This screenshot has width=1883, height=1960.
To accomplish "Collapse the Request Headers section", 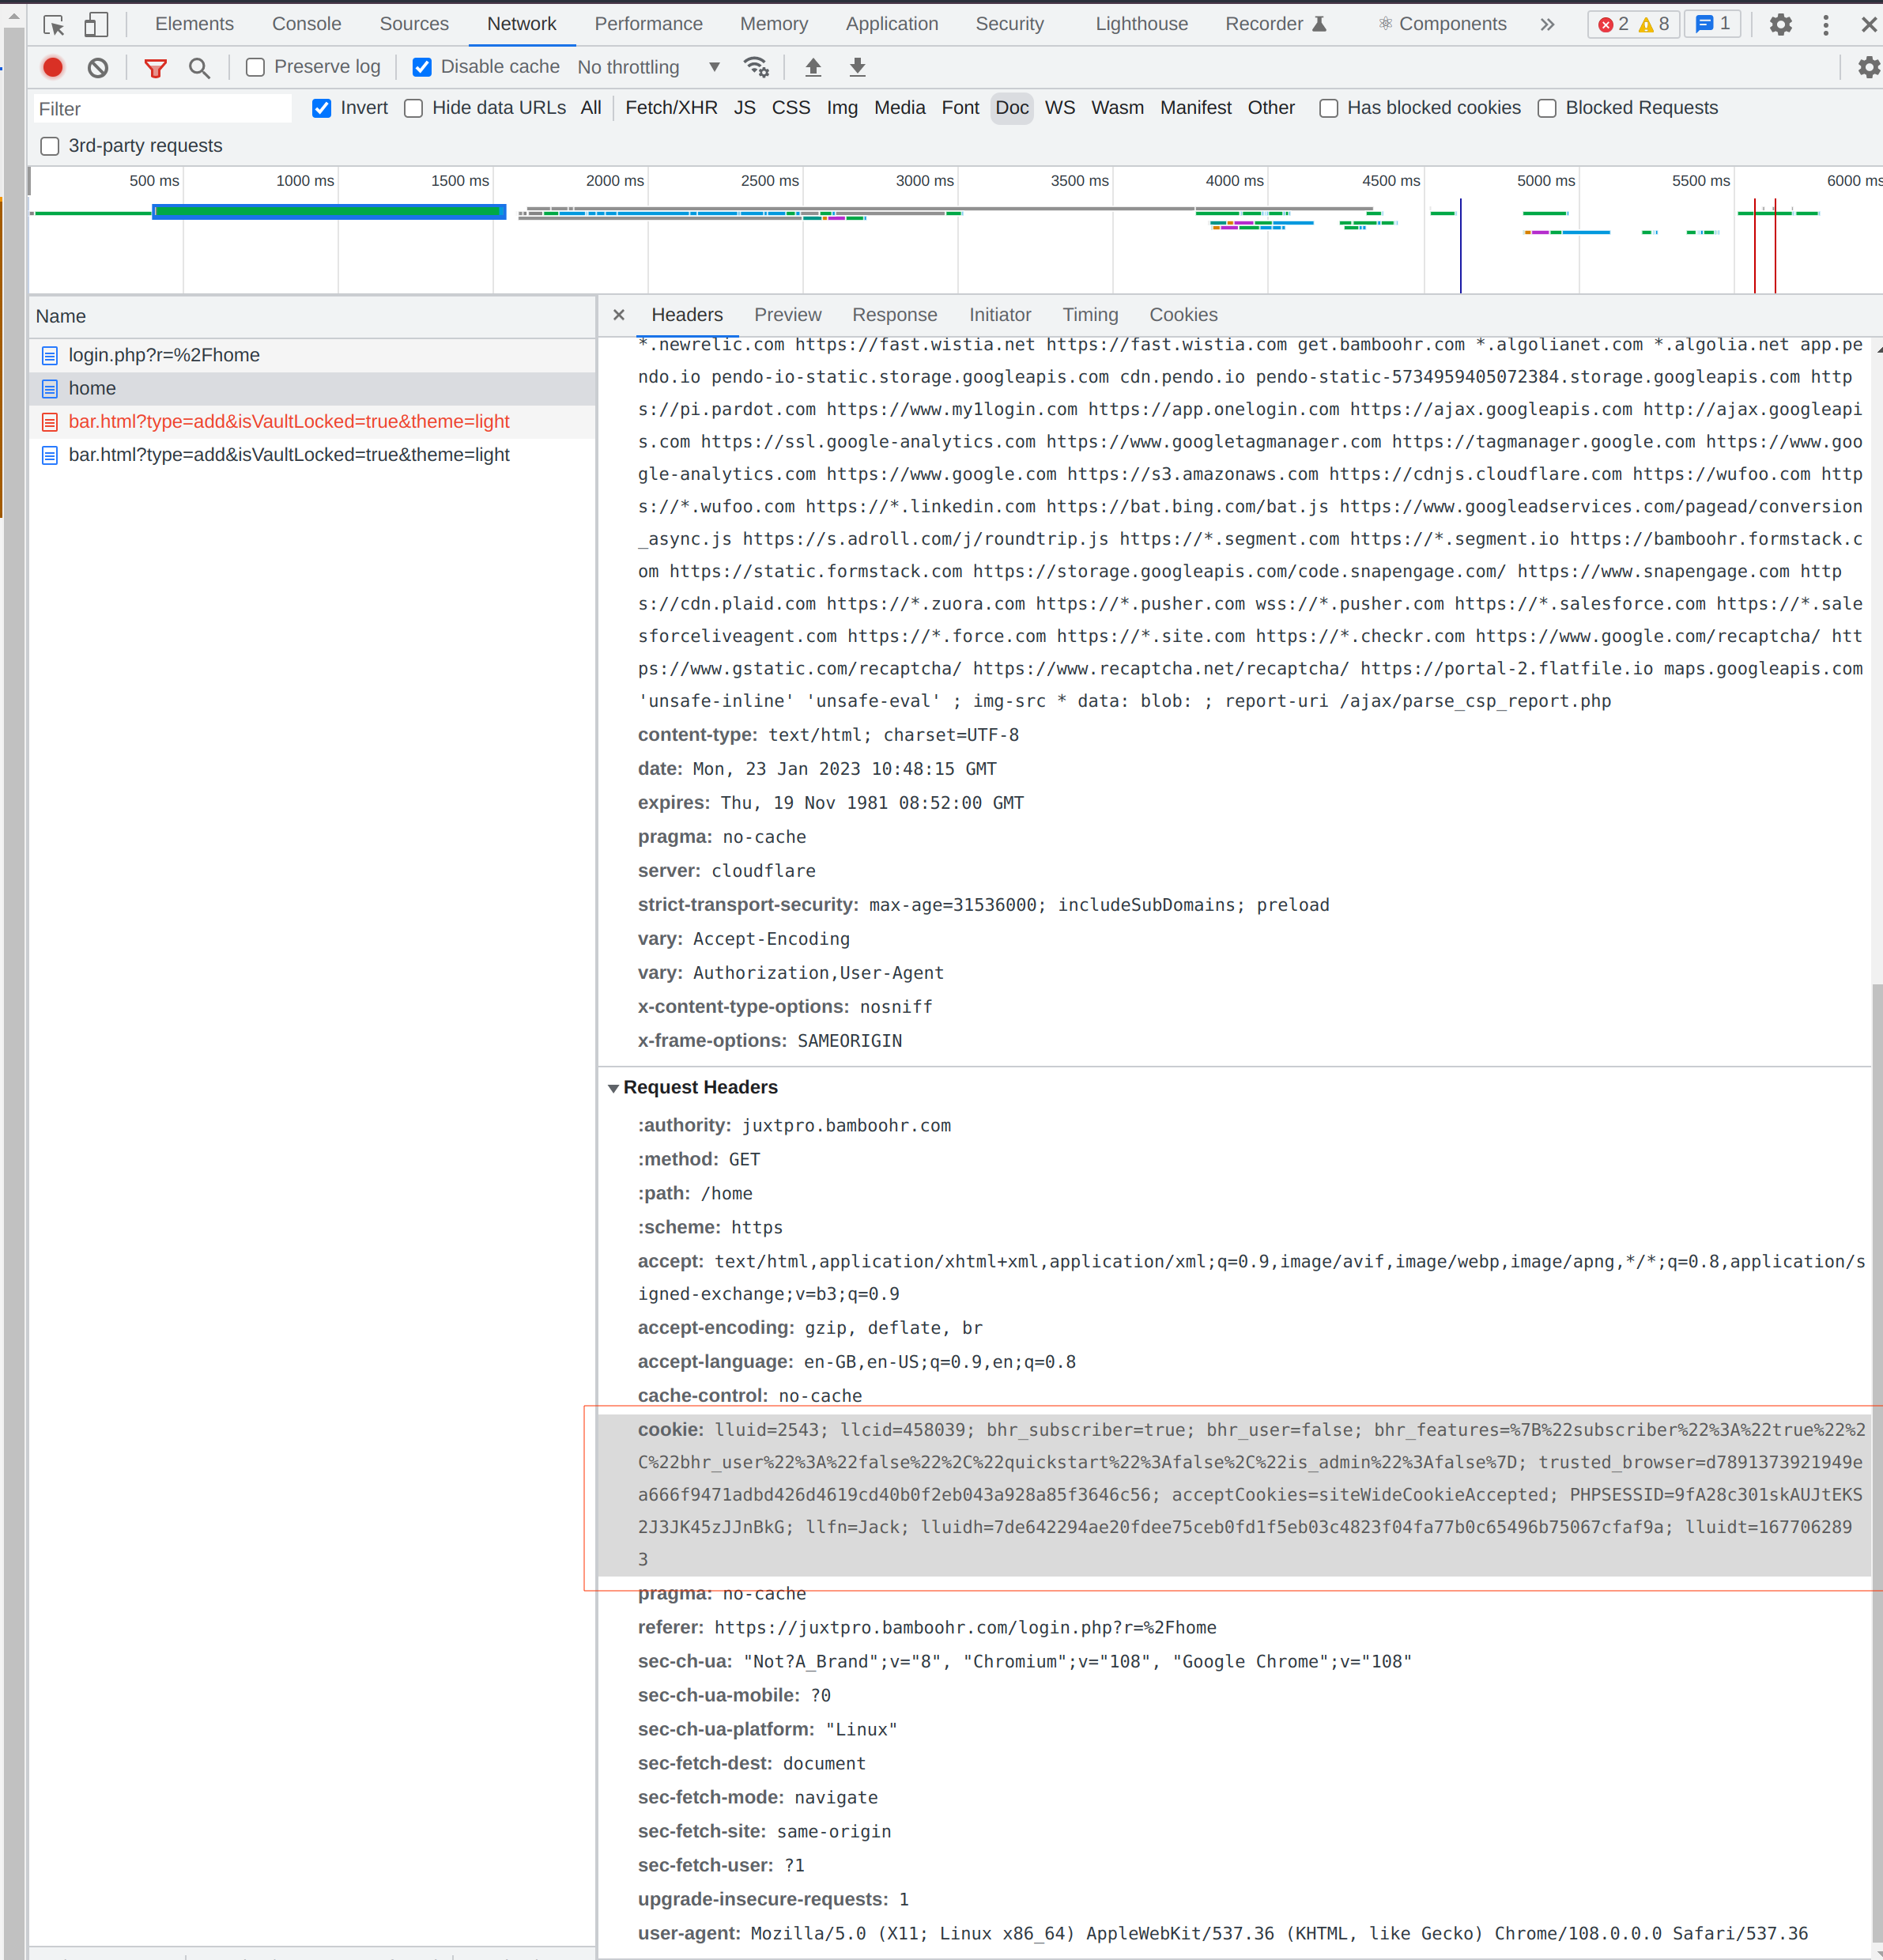I will 614,1088.
